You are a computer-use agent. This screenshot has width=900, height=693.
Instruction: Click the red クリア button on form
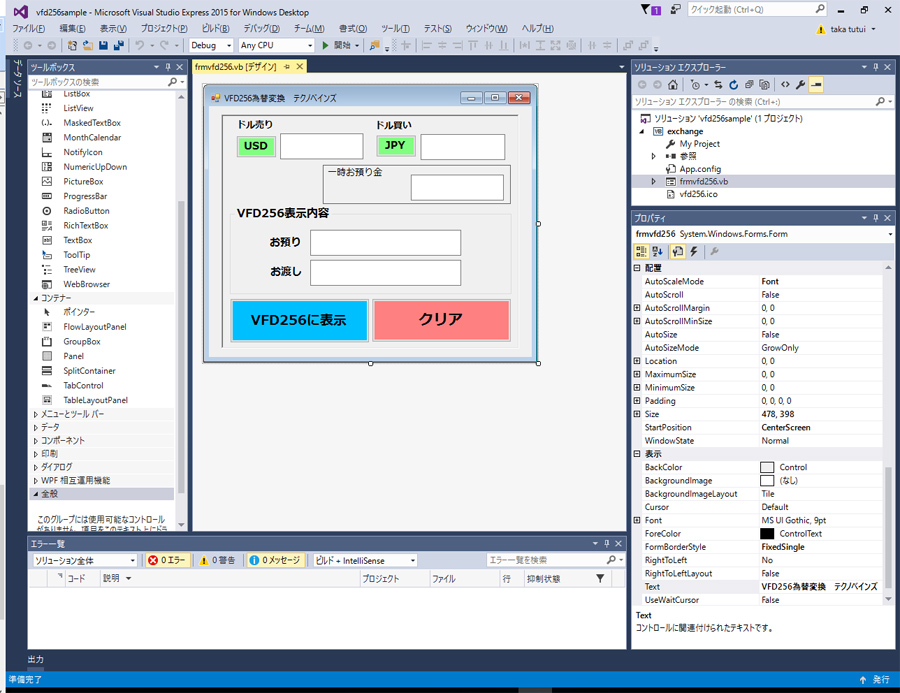tap(441, 320)
